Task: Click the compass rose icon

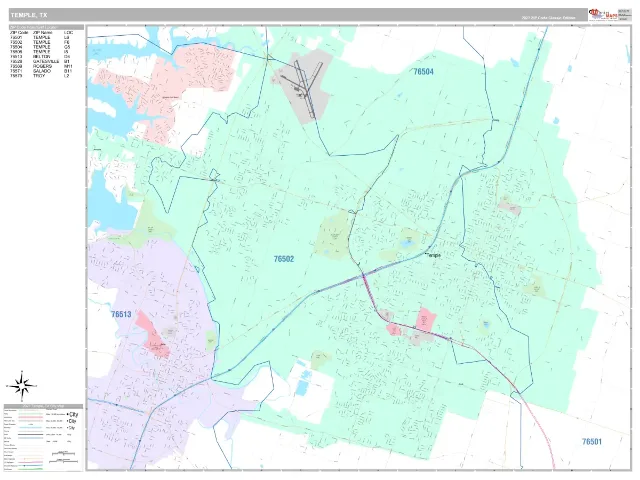Action: point(22,385)
